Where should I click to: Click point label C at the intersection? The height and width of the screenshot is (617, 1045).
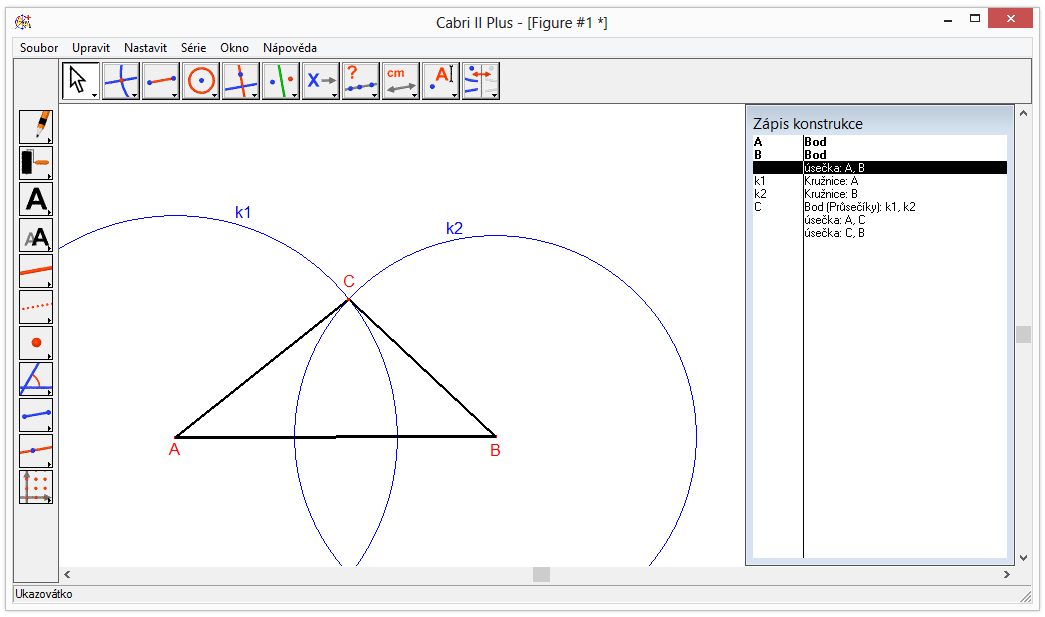click(x=349, y=281)
